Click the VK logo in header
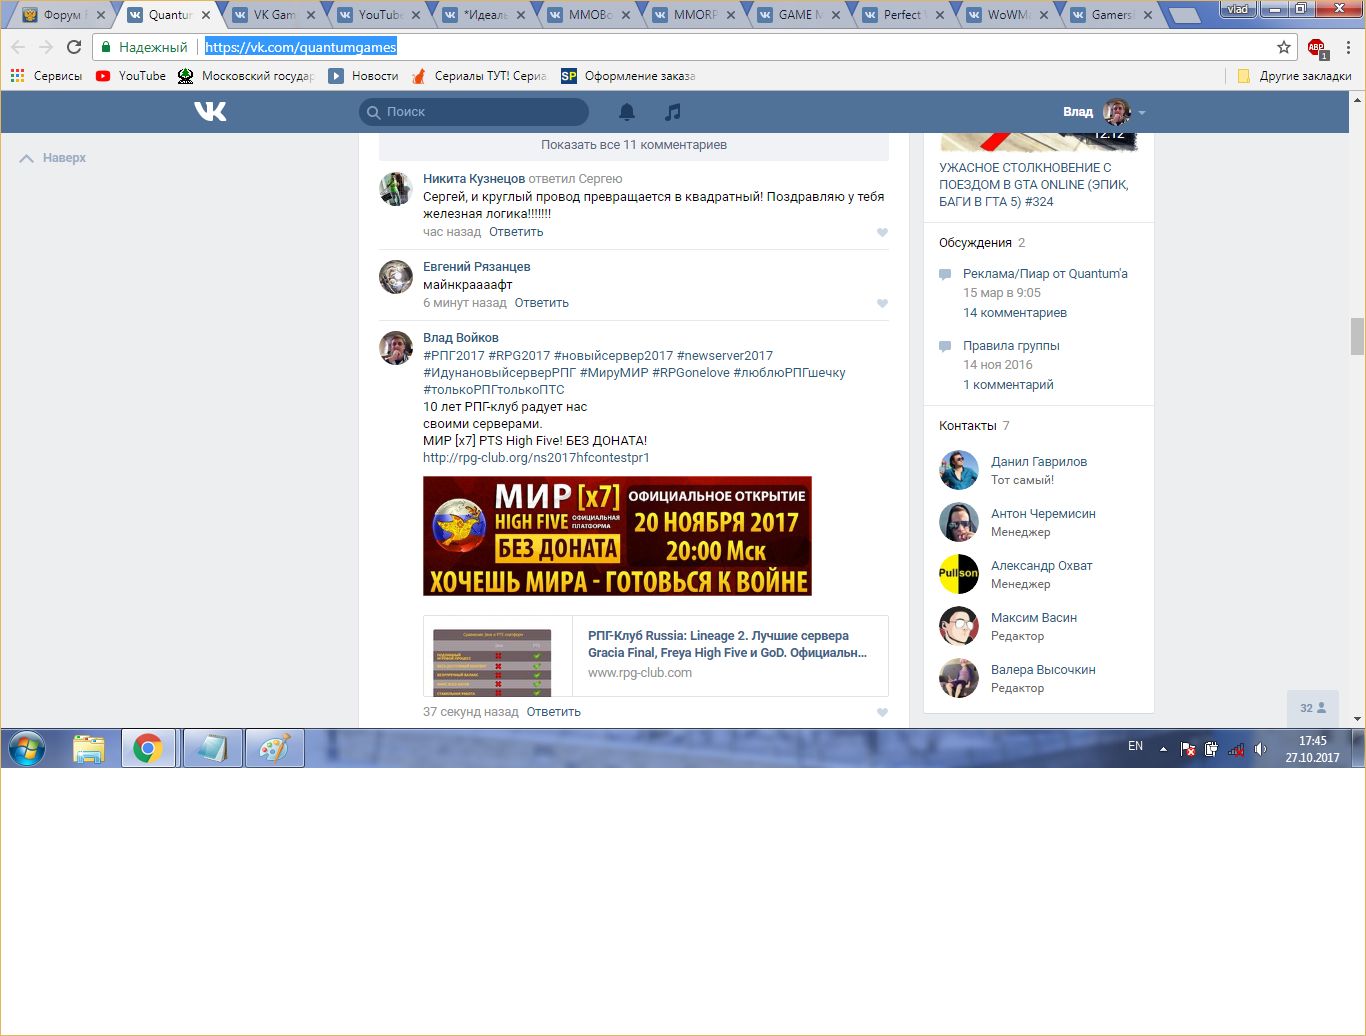 [x=210, y=111]
